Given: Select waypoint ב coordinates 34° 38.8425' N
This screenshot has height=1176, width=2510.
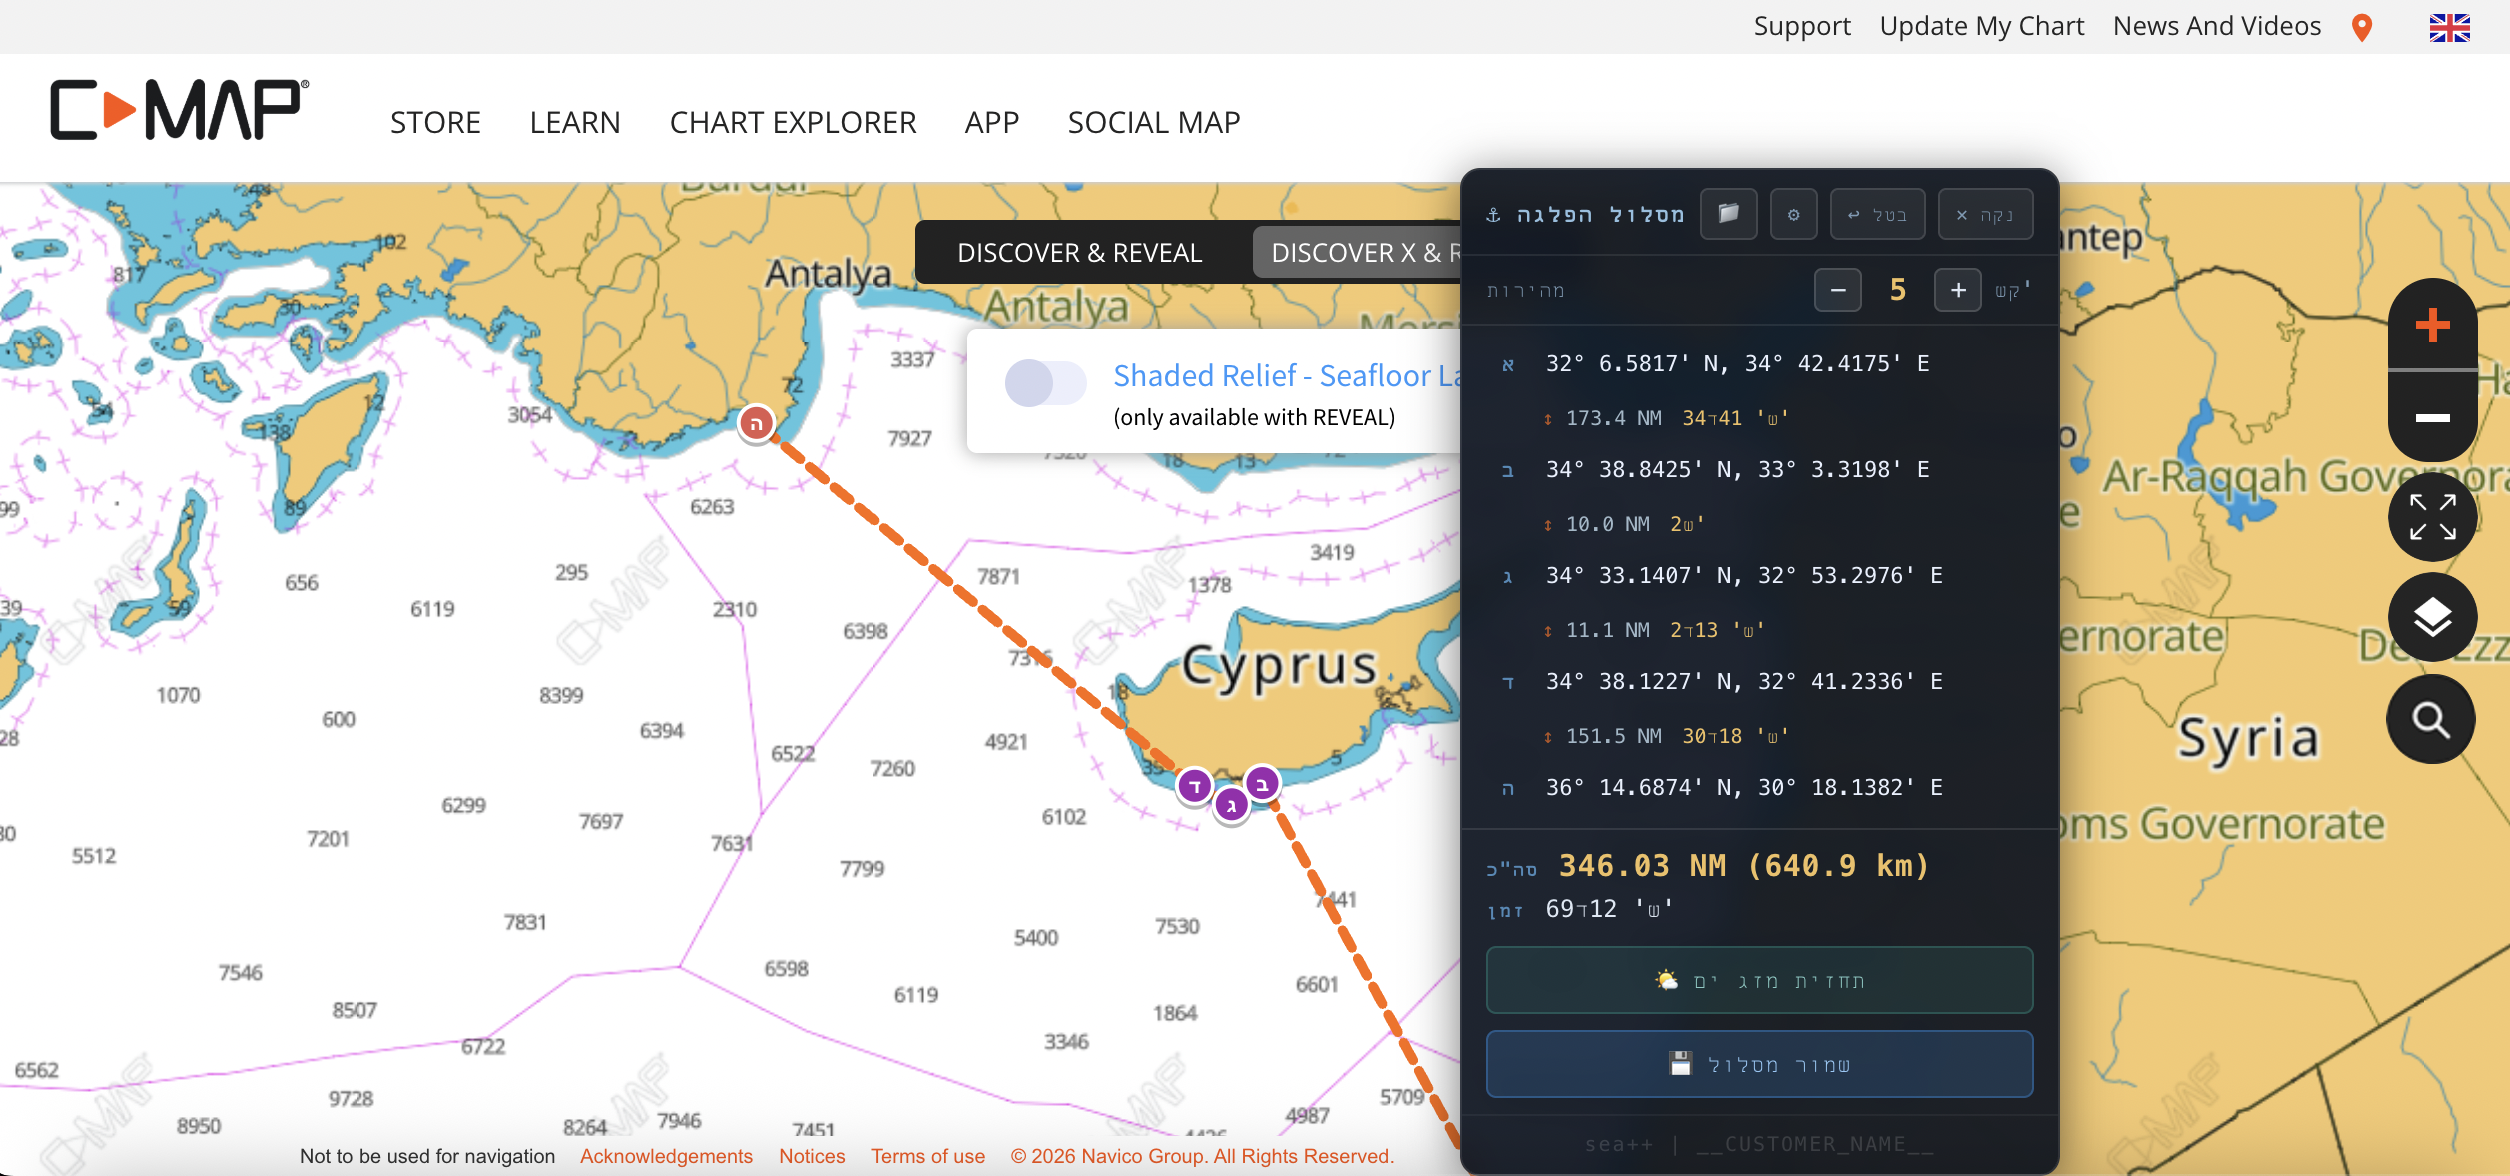Looking at the screenshot, I should click(1737, 469).
